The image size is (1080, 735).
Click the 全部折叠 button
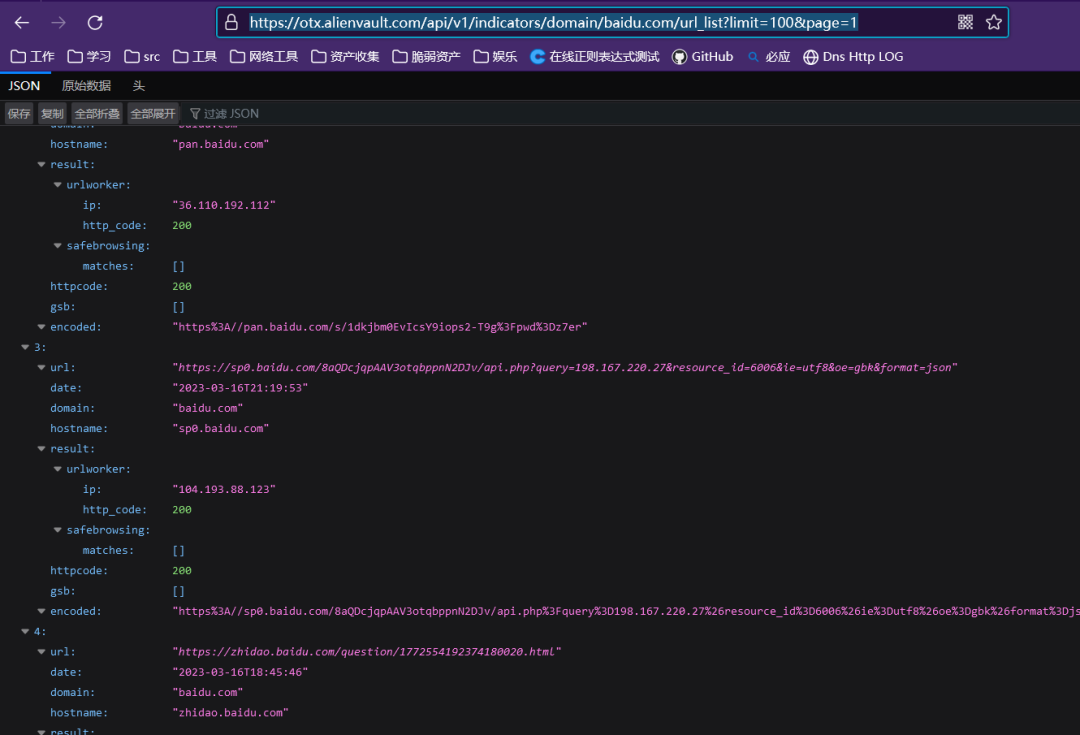tap(97, 114)
